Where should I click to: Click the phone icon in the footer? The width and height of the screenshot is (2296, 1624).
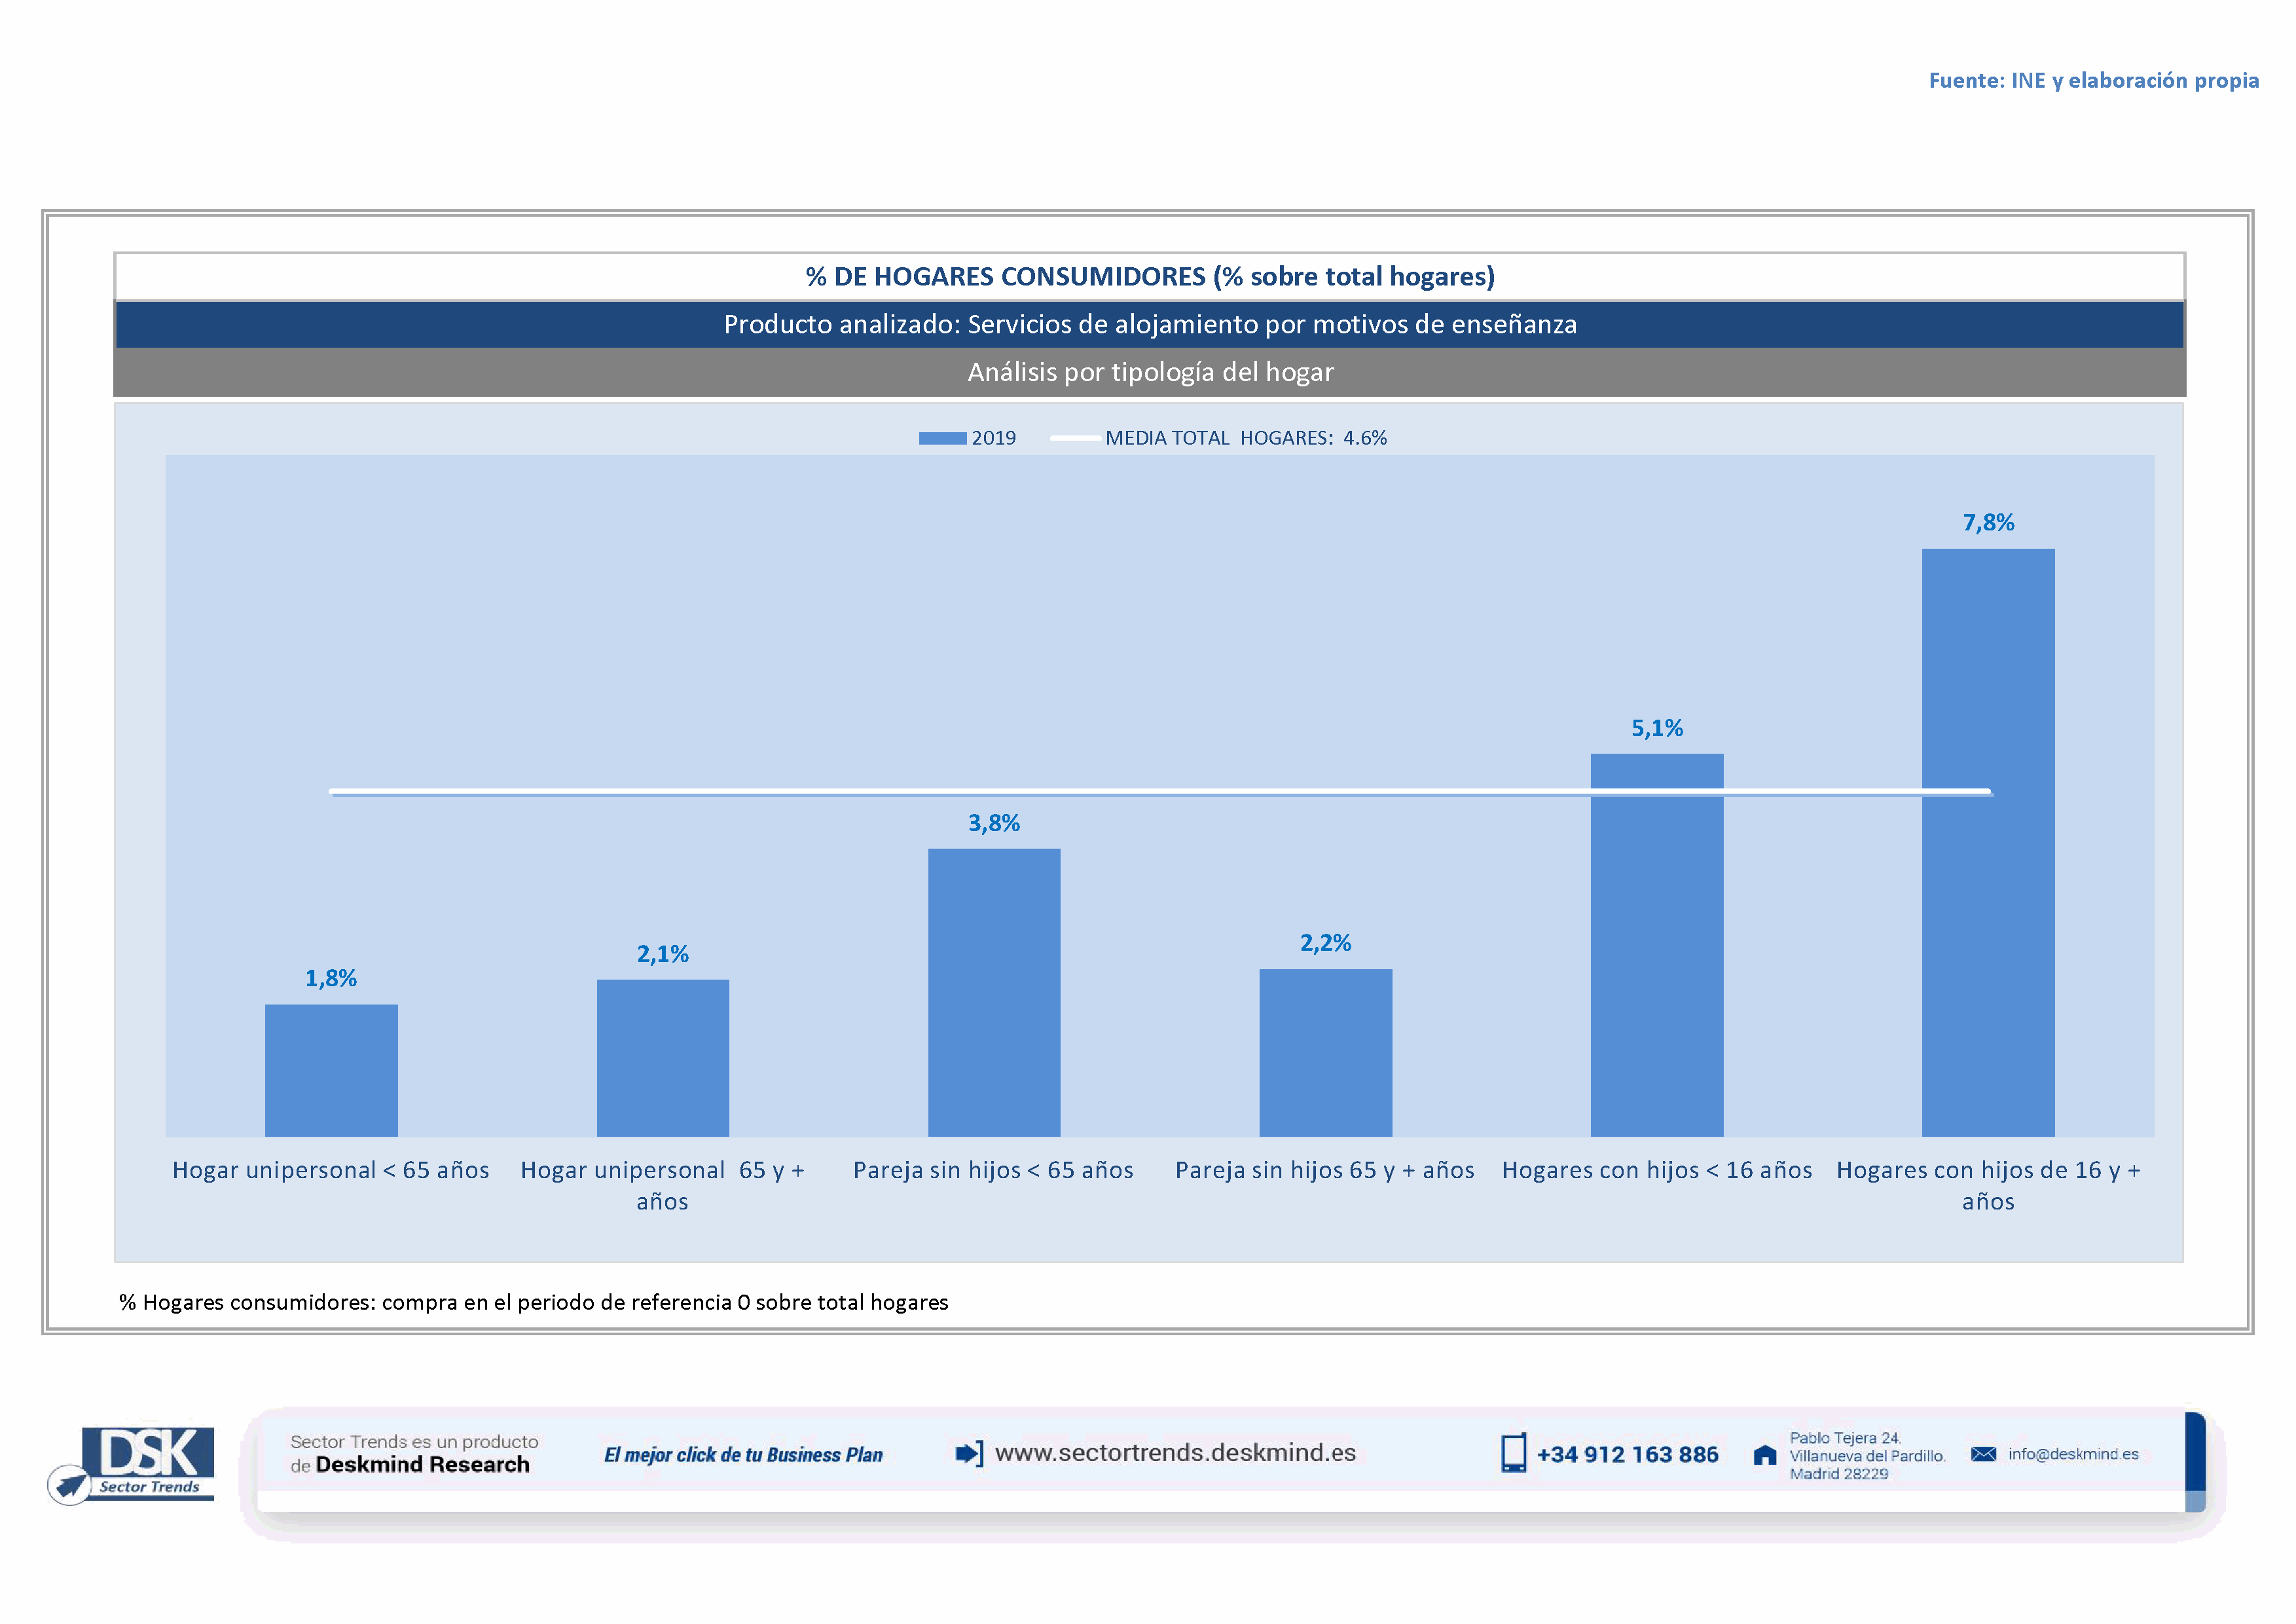pyautogui.click(x=1513, y=1453)
